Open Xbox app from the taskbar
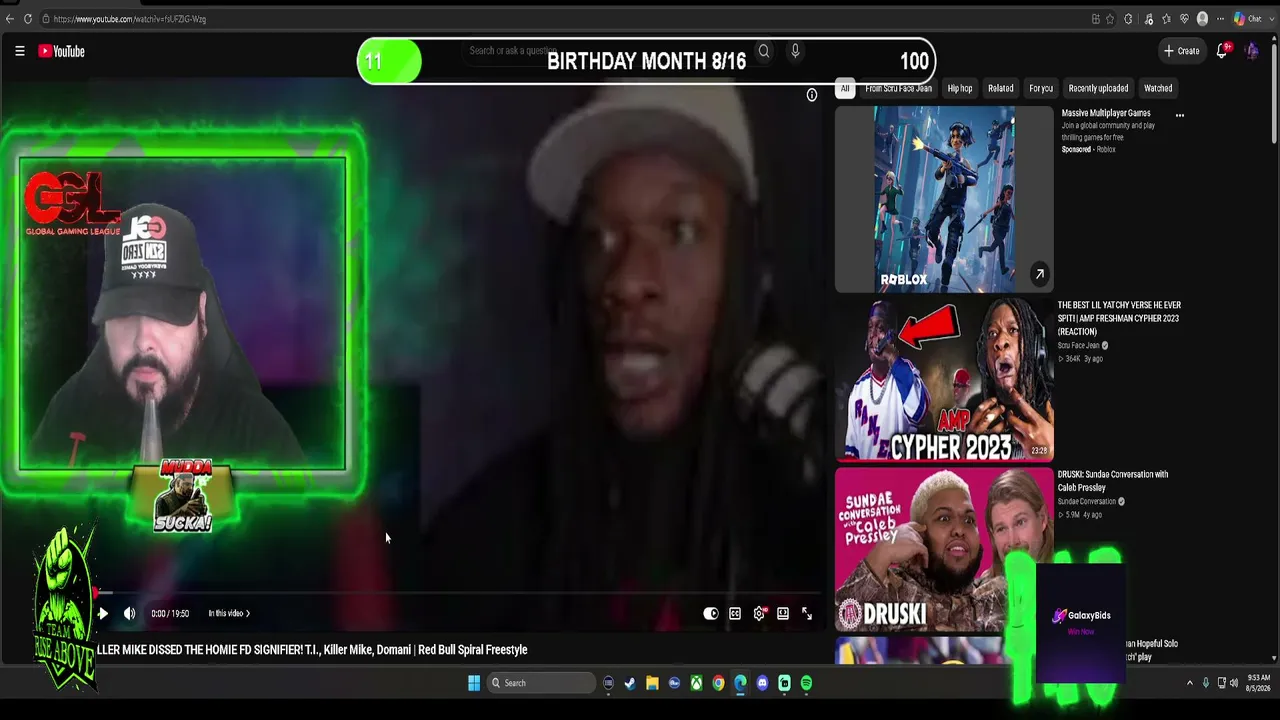The image size is (1280, 720). pos(696,683)
